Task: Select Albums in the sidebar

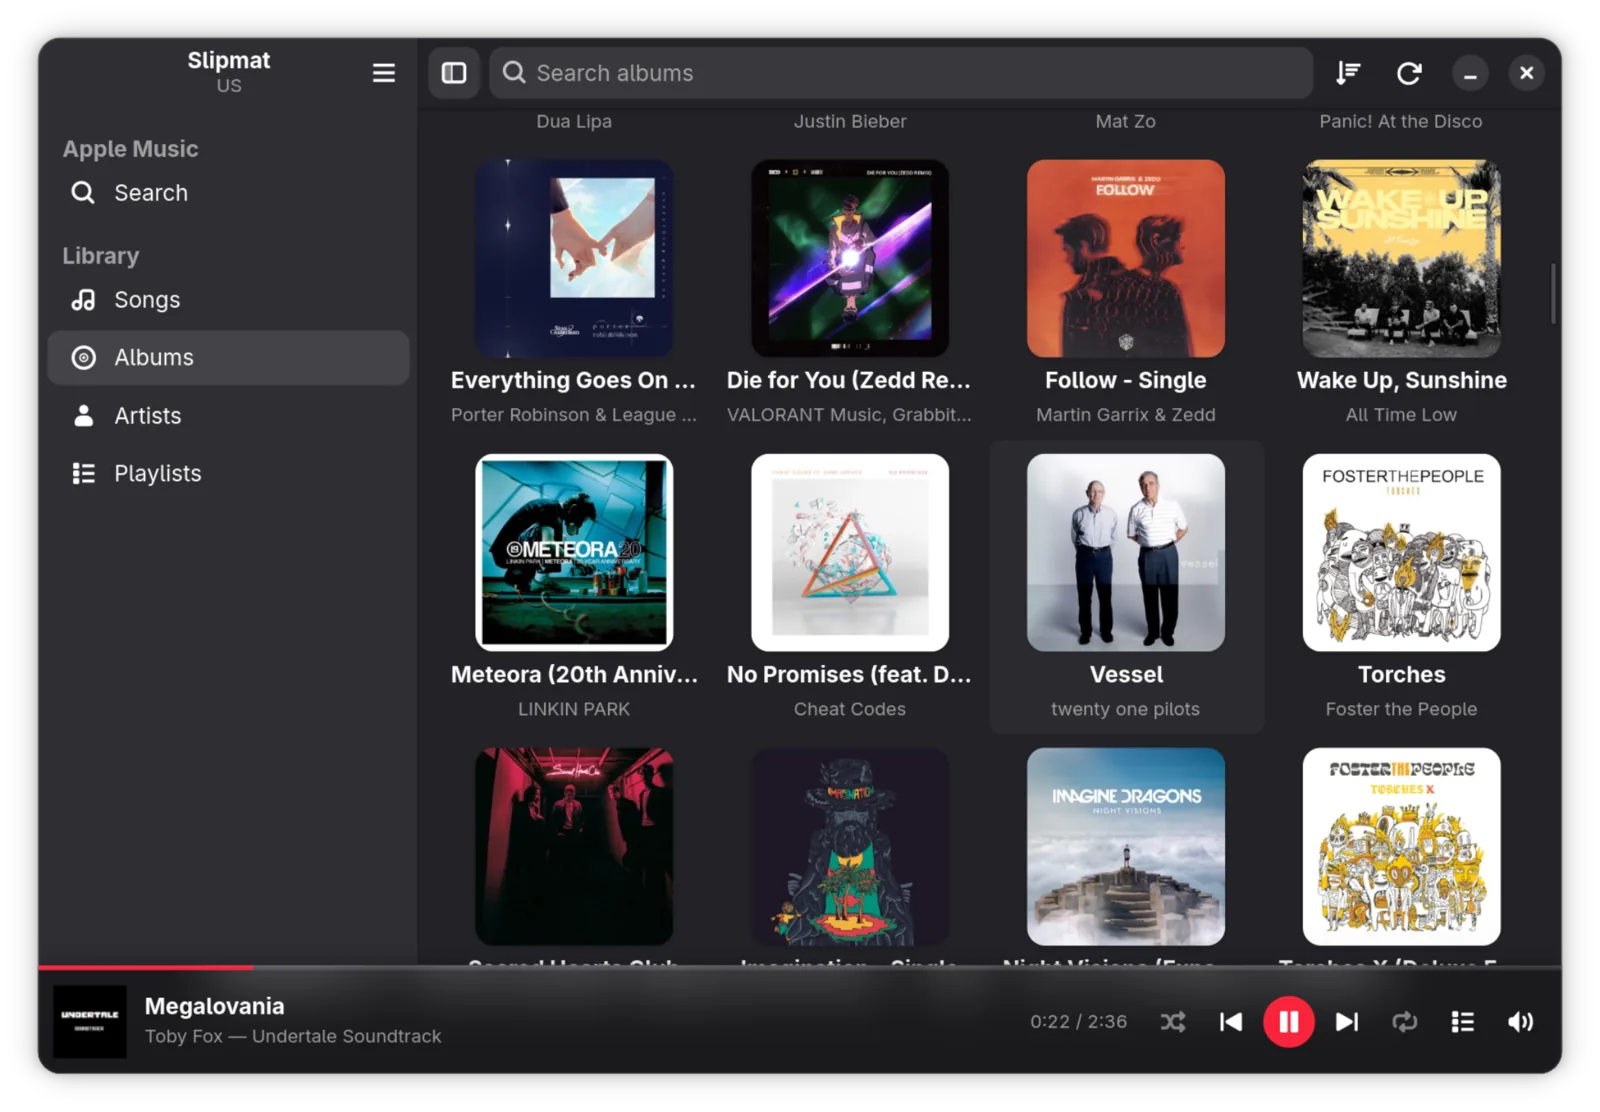Action: pyautogui.click(x=228, y=358)
